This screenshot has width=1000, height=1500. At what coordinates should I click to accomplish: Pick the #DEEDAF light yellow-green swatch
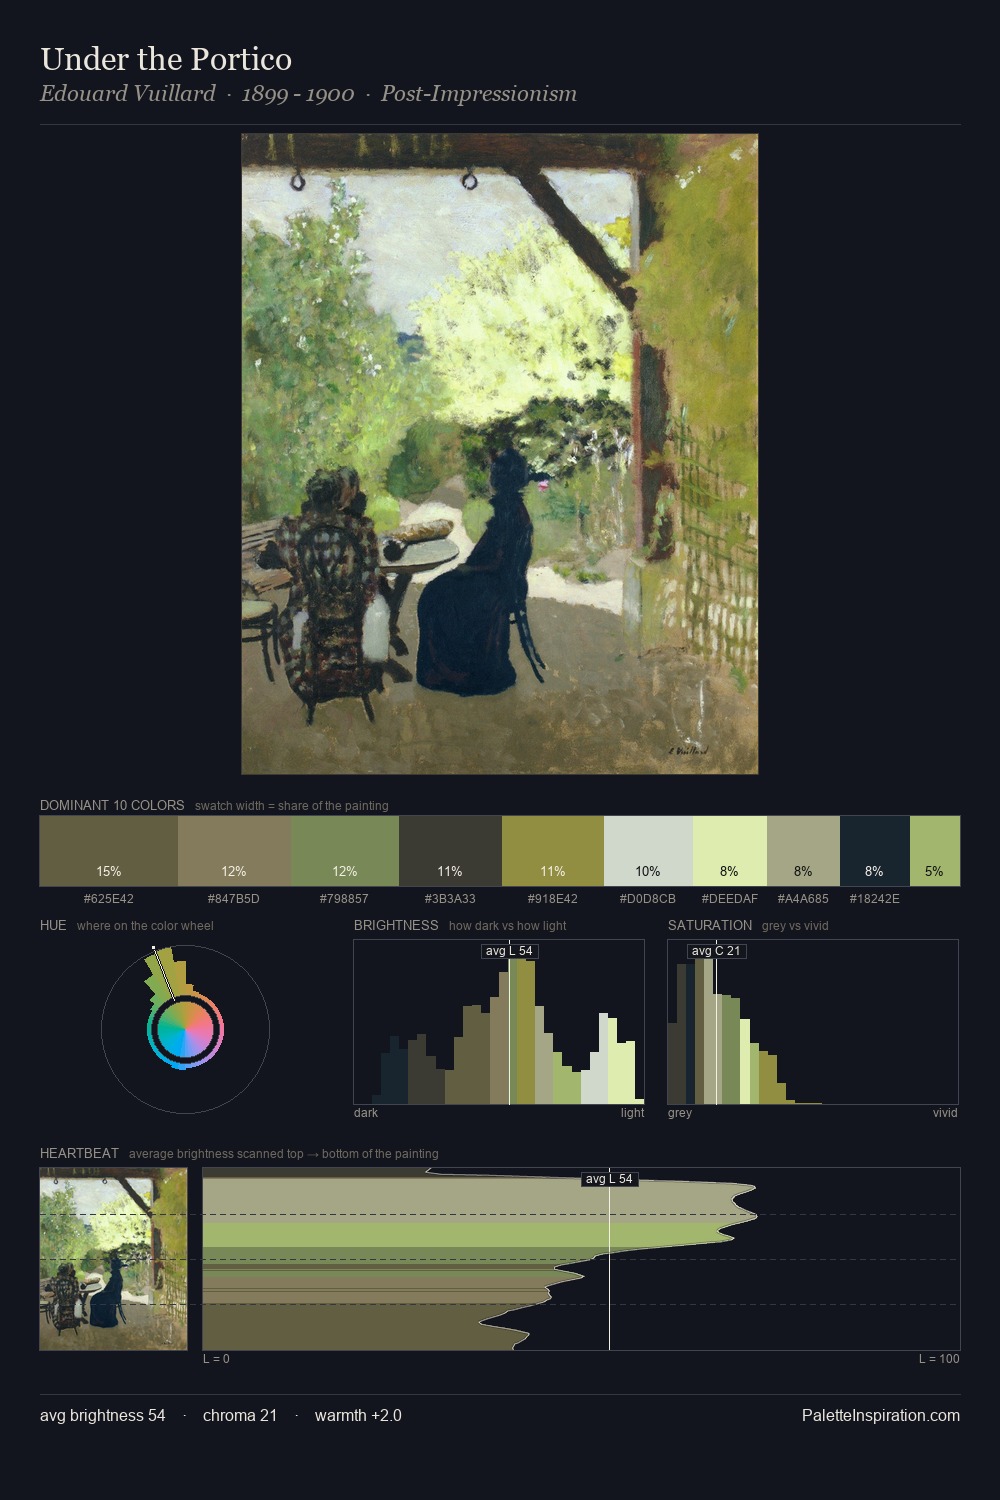729,851
